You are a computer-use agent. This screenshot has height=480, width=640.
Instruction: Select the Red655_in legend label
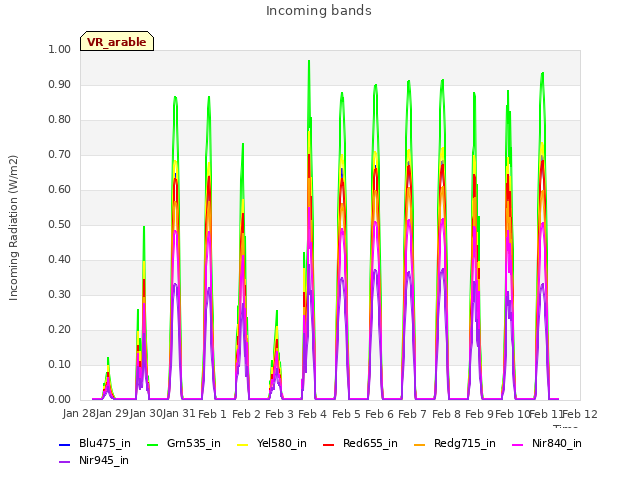[370, 443]
